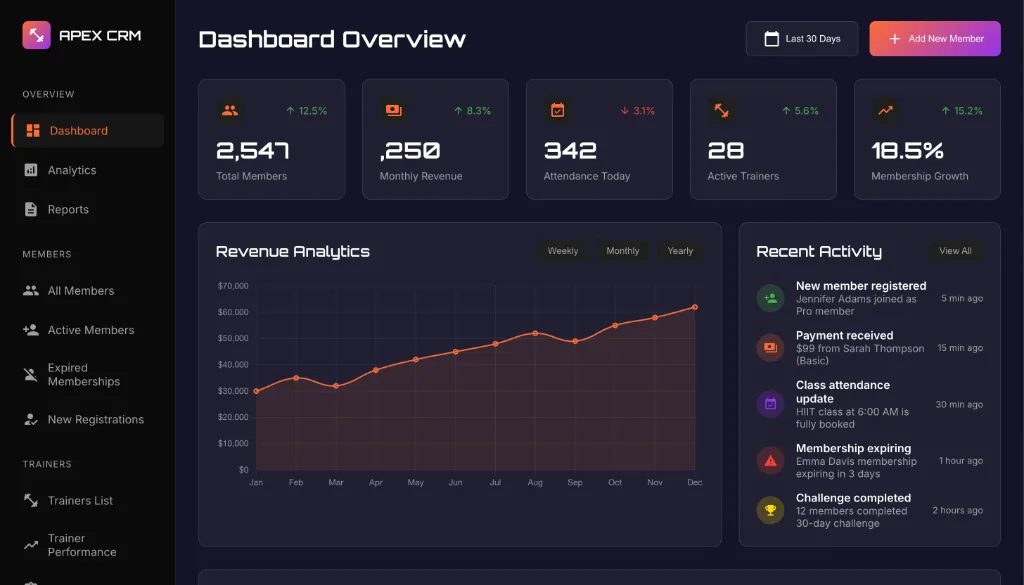Click the calendar-check icon on Attendance Today card

[557, 110]
